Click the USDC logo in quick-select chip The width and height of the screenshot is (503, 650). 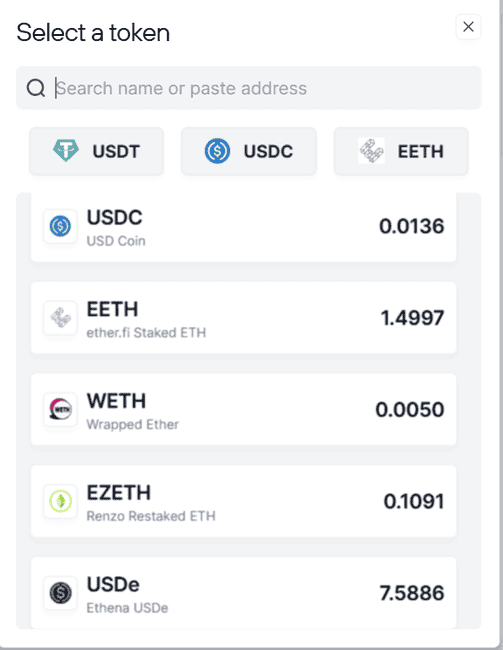(217, 151)
